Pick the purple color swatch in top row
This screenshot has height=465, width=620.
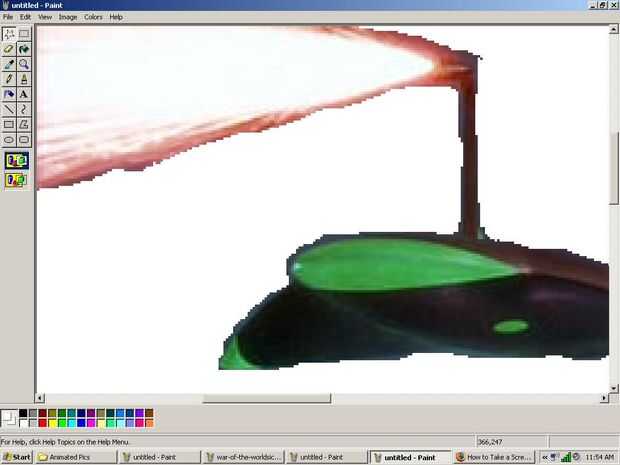91,413
